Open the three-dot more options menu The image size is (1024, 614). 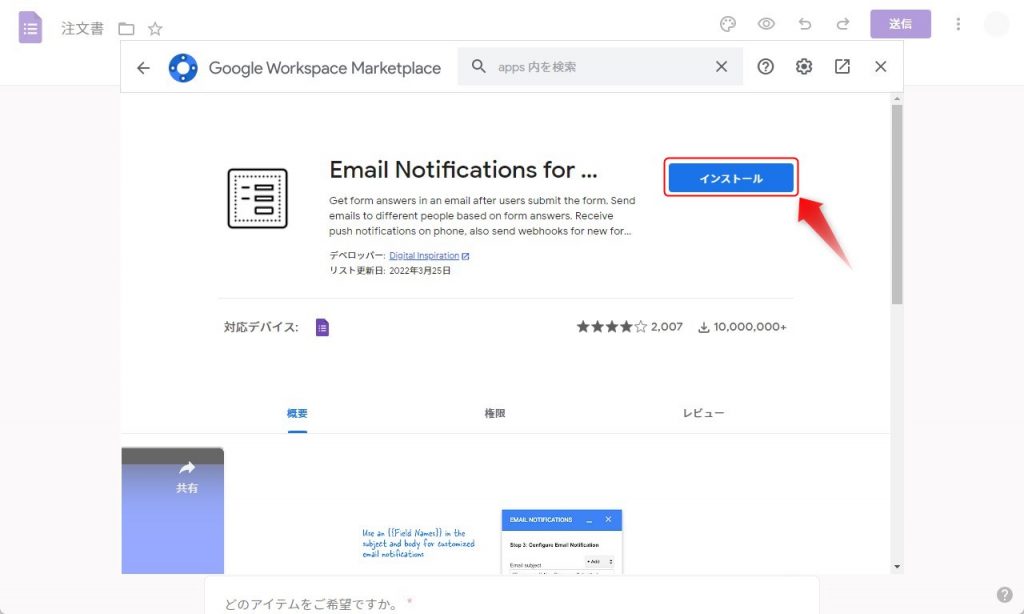pyautogui.click(x=958, y=24)
